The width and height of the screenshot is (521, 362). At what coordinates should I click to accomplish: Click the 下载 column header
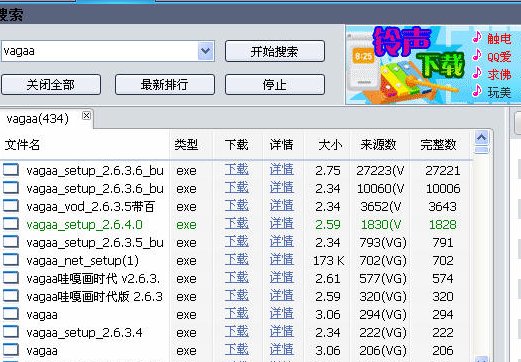236,145
